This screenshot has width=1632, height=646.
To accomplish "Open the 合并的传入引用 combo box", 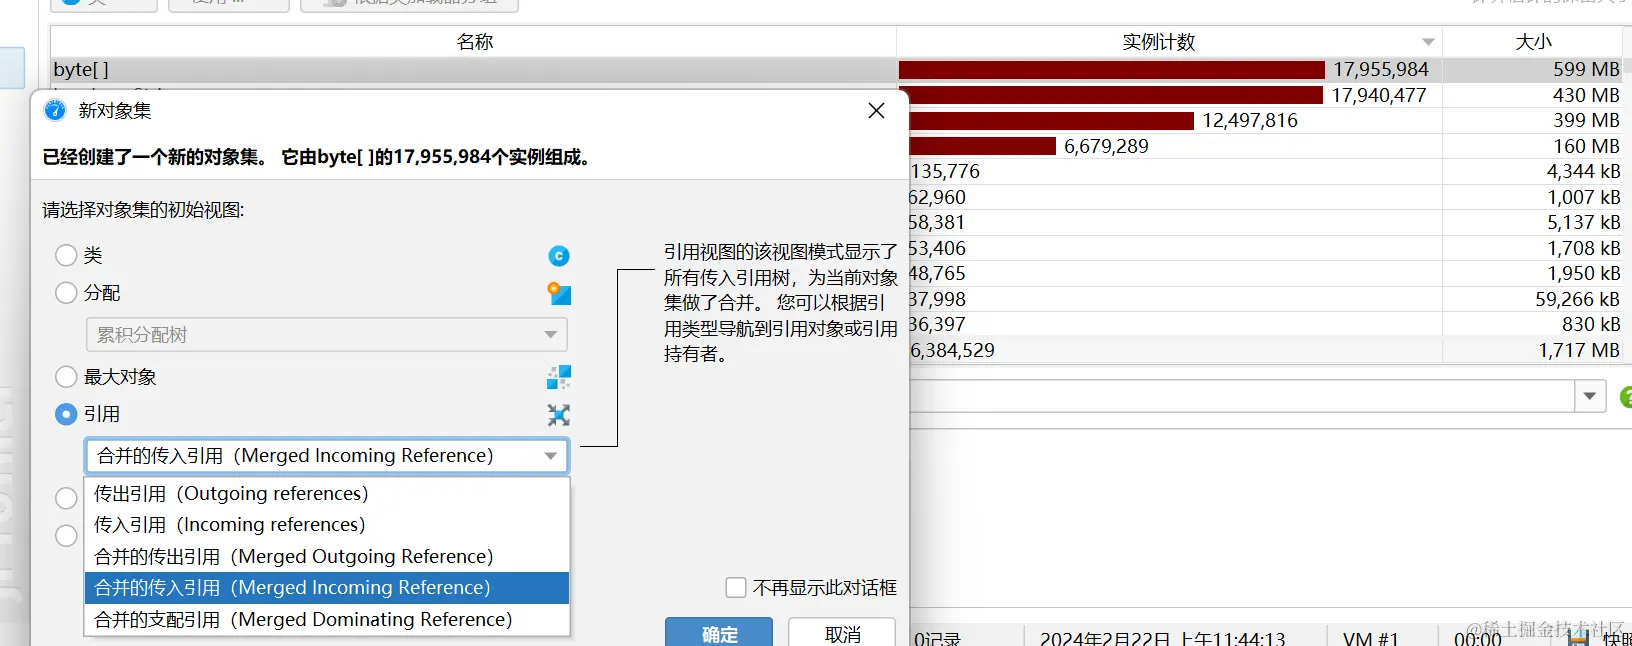I will (327, 456).
